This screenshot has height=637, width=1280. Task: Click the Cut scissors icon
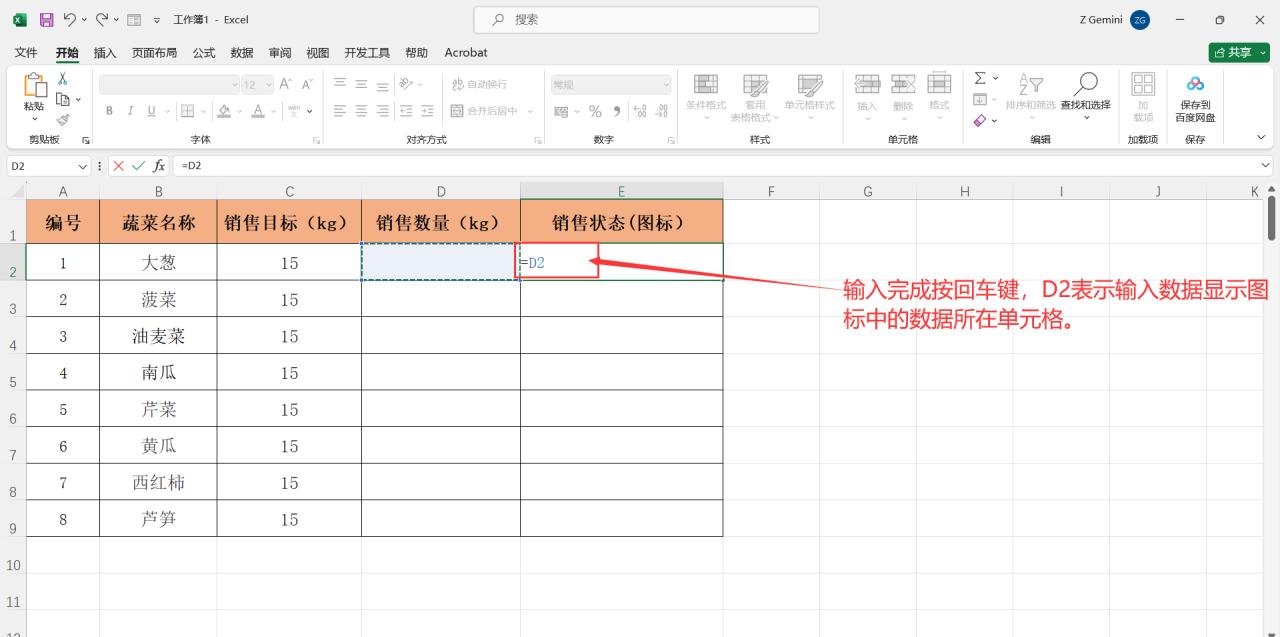[x=62, y=79]
